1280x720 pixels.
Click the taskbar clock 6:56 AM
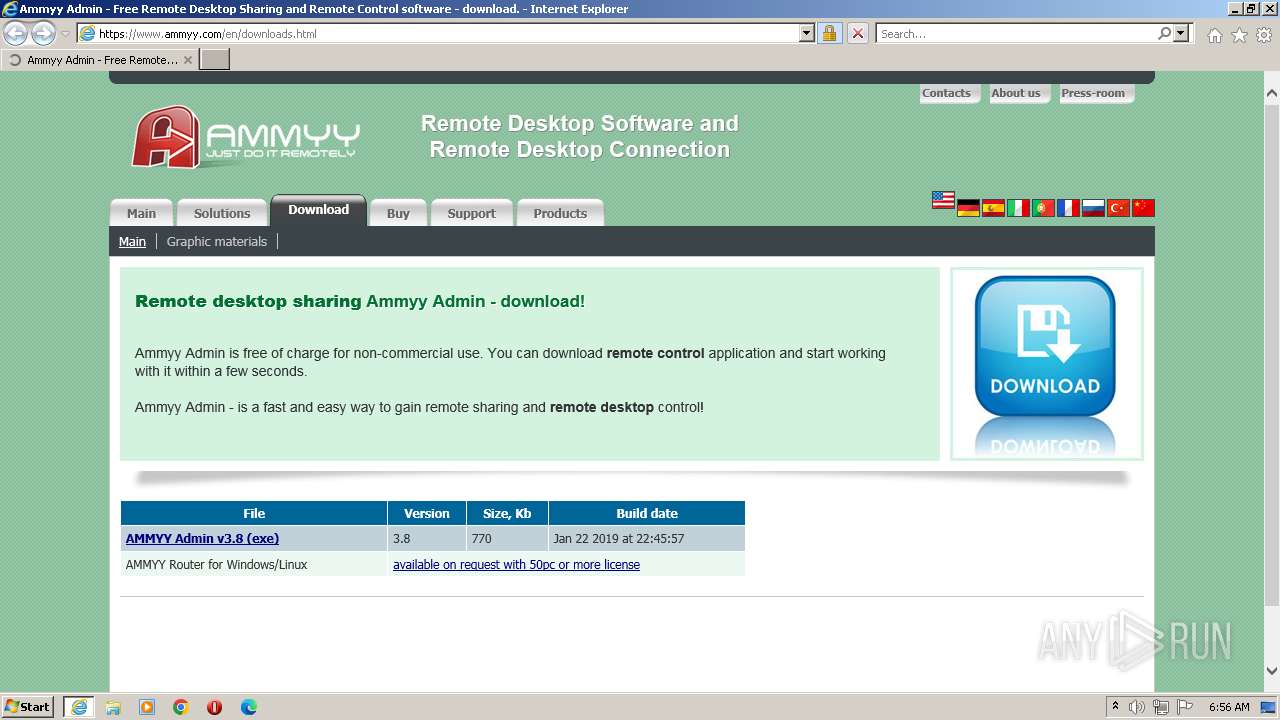1229,707
